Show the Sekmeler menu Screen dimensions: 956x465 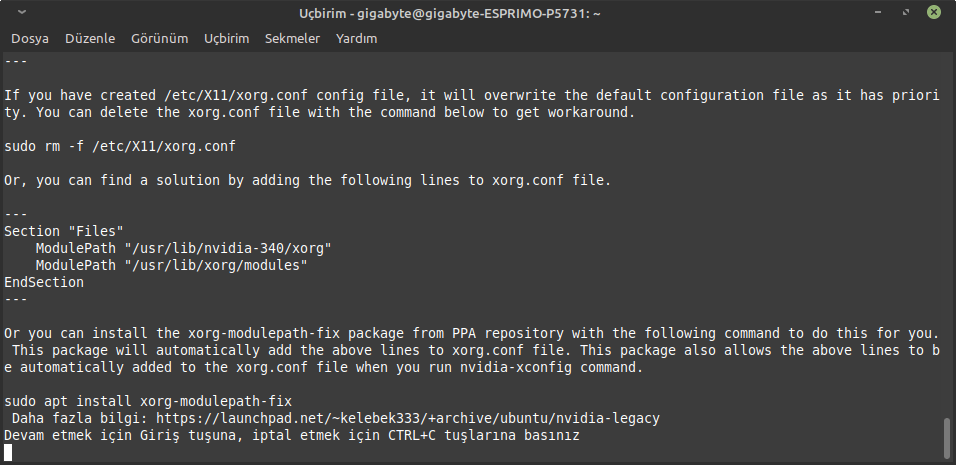292,39
